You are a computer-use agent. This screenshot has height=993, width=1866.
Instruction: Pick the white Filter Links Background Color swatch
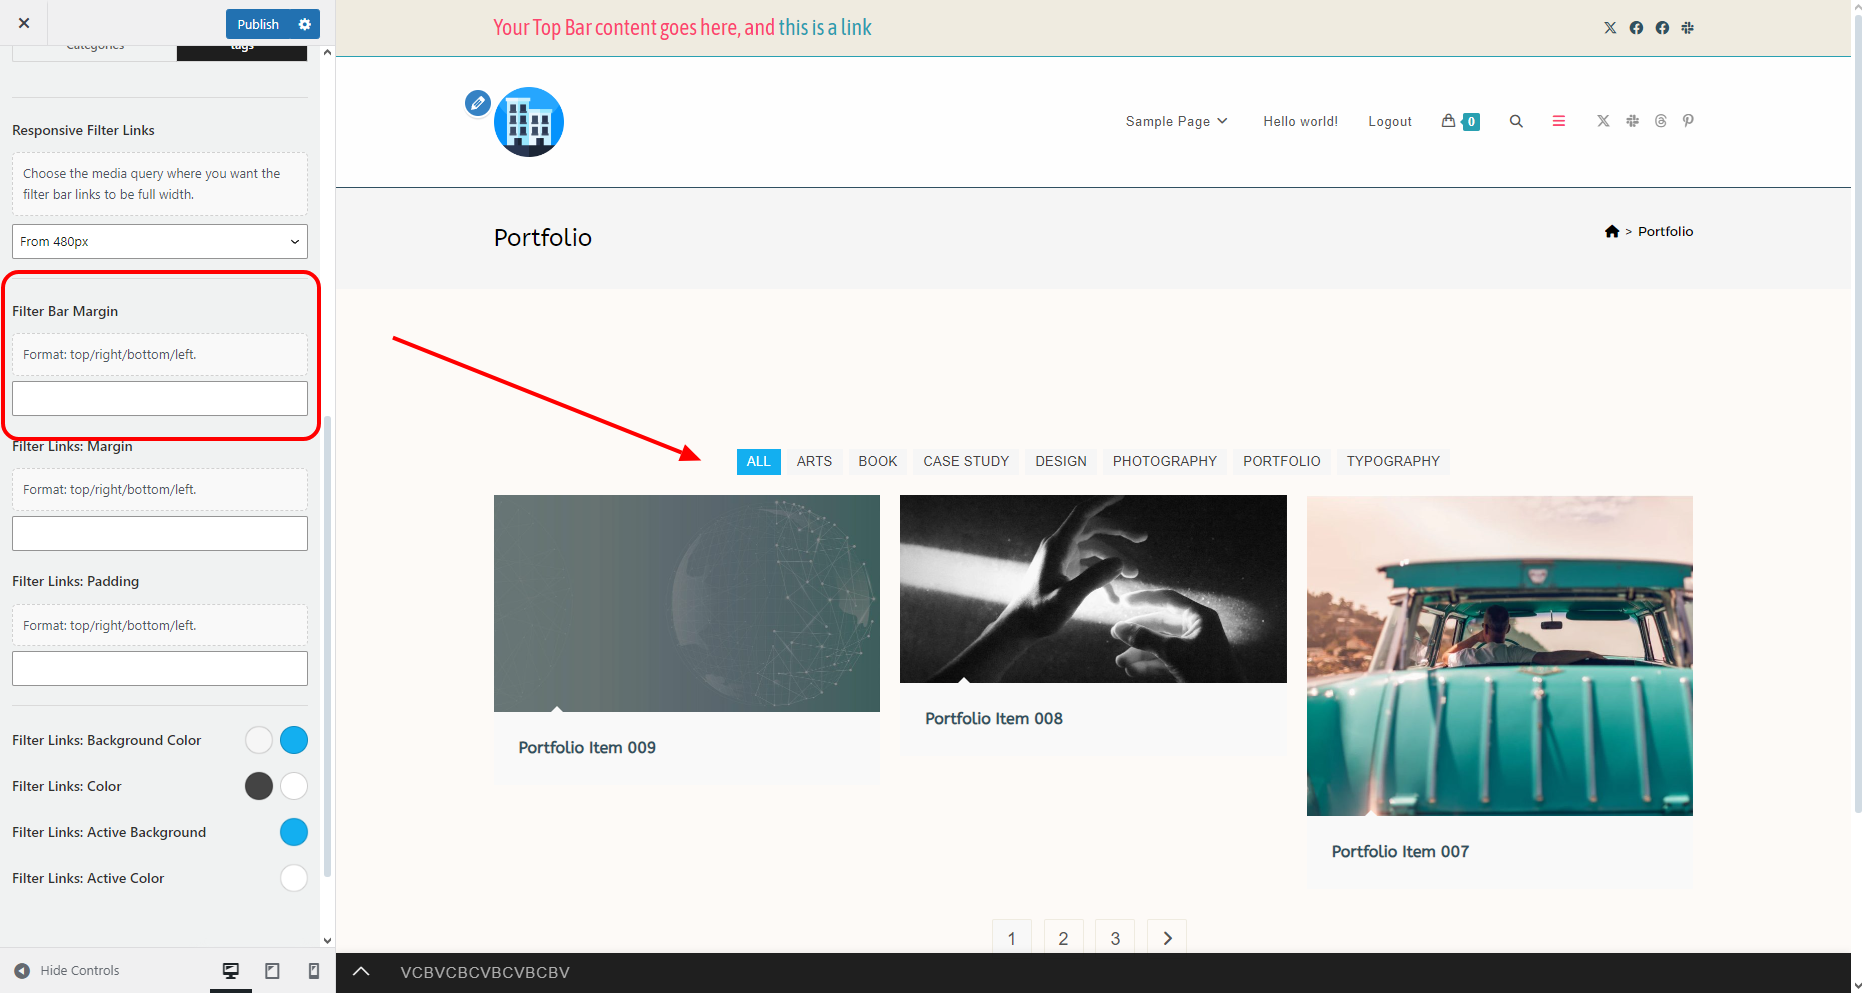tap(259, 740)
